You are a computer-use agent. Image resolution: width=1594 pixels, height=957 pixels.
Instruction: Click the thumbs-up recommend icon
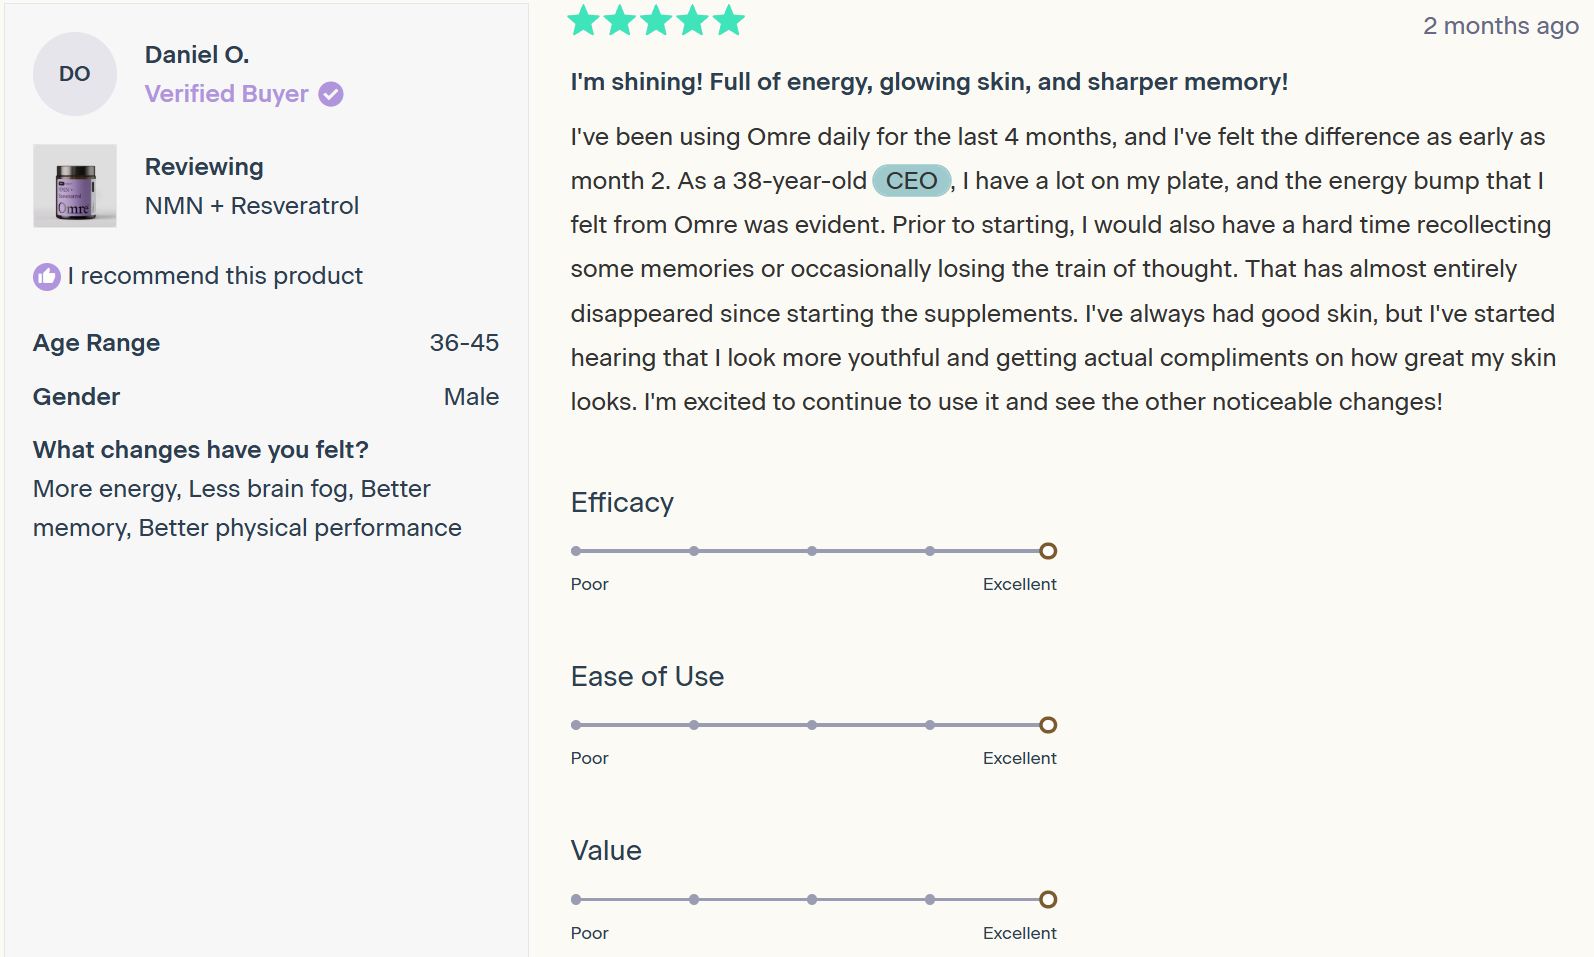tap(47, 276)
